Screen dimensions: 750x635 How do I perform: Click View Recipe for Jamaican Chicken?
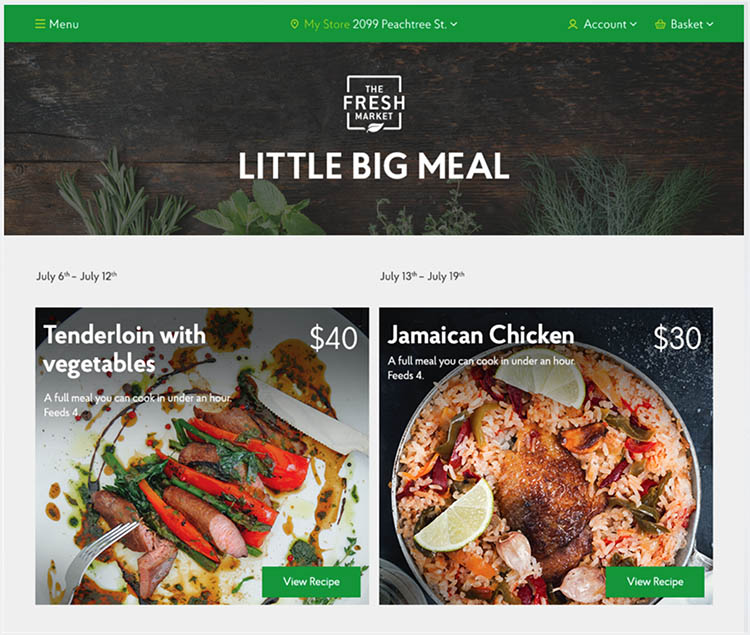655,581
